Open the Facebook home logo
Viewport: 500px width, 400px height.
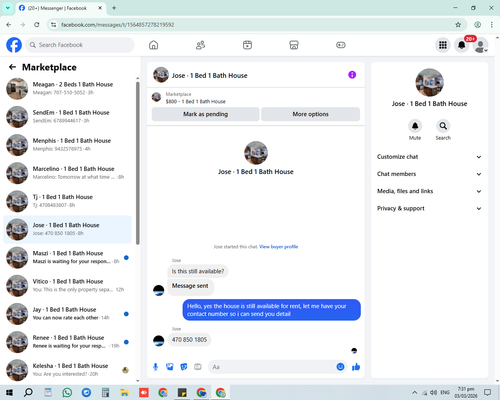click(14, 45)
